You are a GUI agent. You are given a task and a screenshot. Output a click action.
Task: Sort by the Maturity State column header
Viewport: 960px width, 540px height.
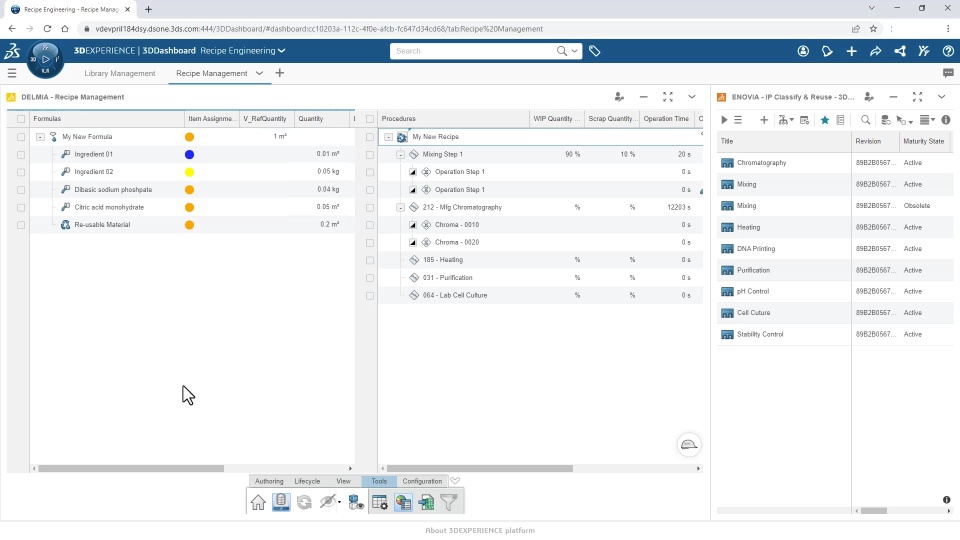(x=923, y=141)
